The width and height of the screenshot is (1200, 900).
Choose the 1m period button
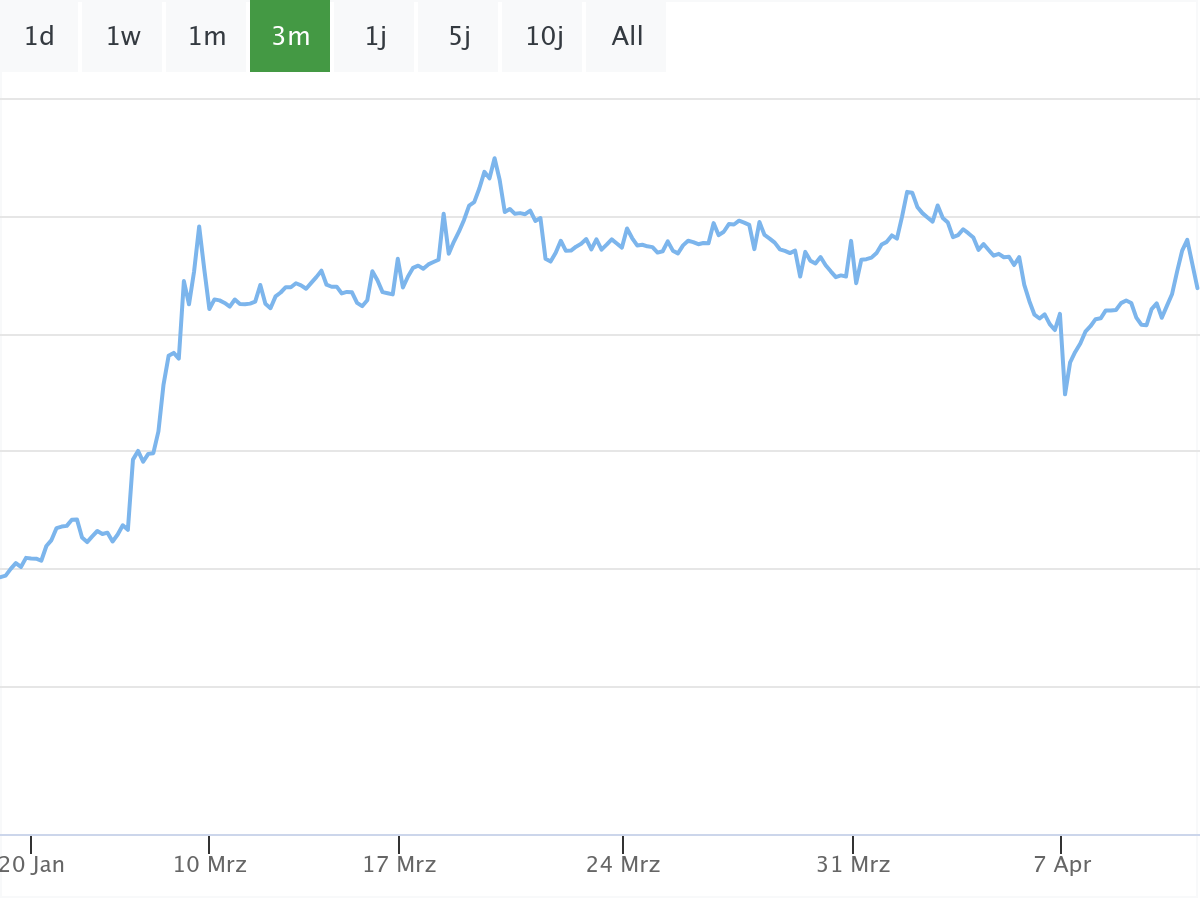click(x=207, y=37)
